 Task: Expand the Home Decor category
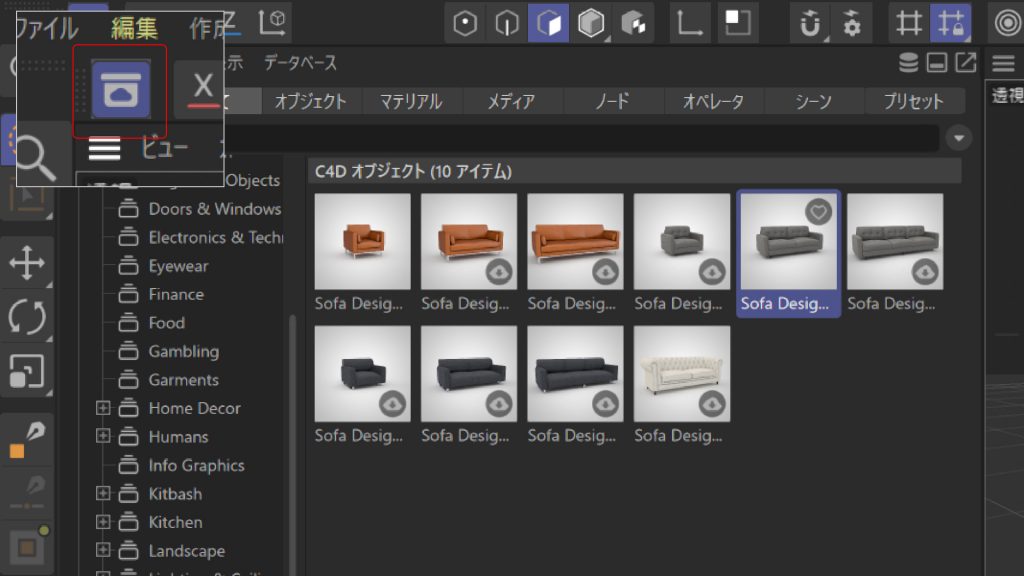click(x=103, y=408)
